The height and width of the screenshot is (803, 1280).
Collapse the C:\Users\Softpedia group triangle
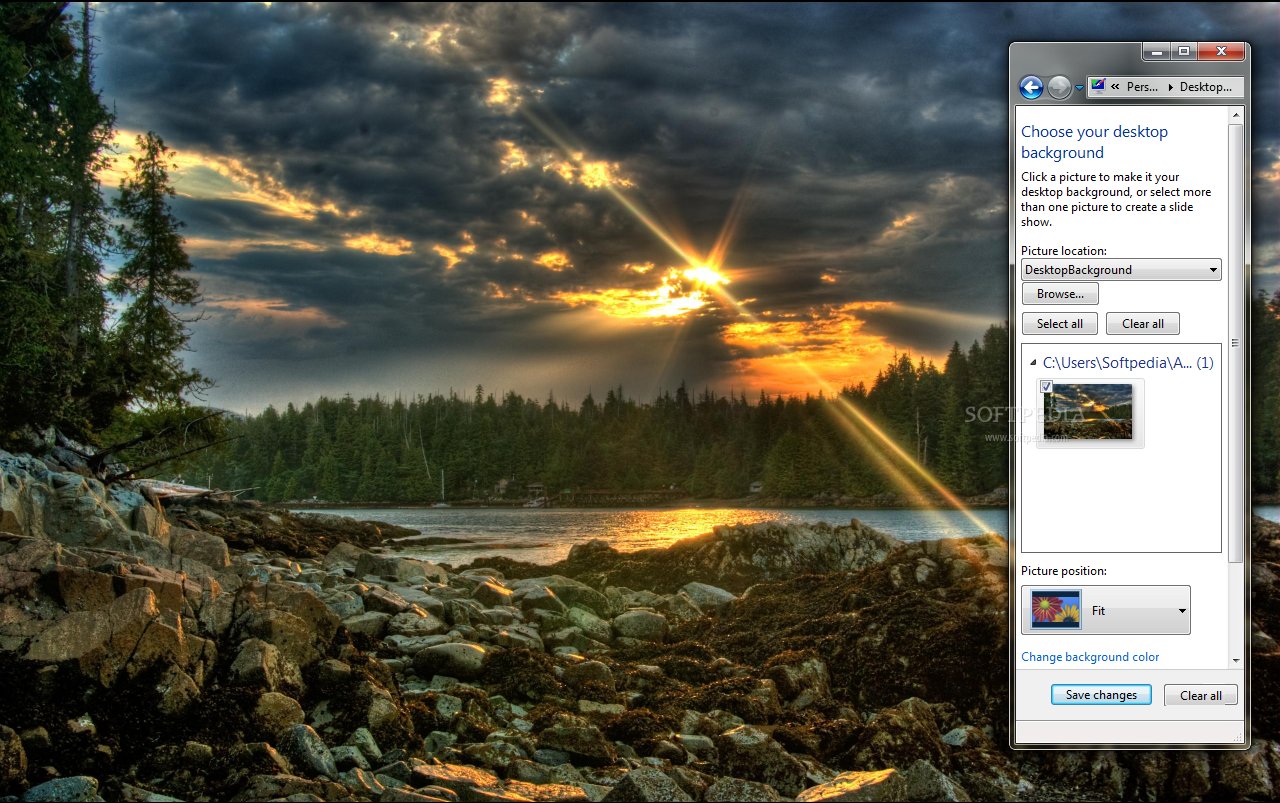(x=1033, y=363)
